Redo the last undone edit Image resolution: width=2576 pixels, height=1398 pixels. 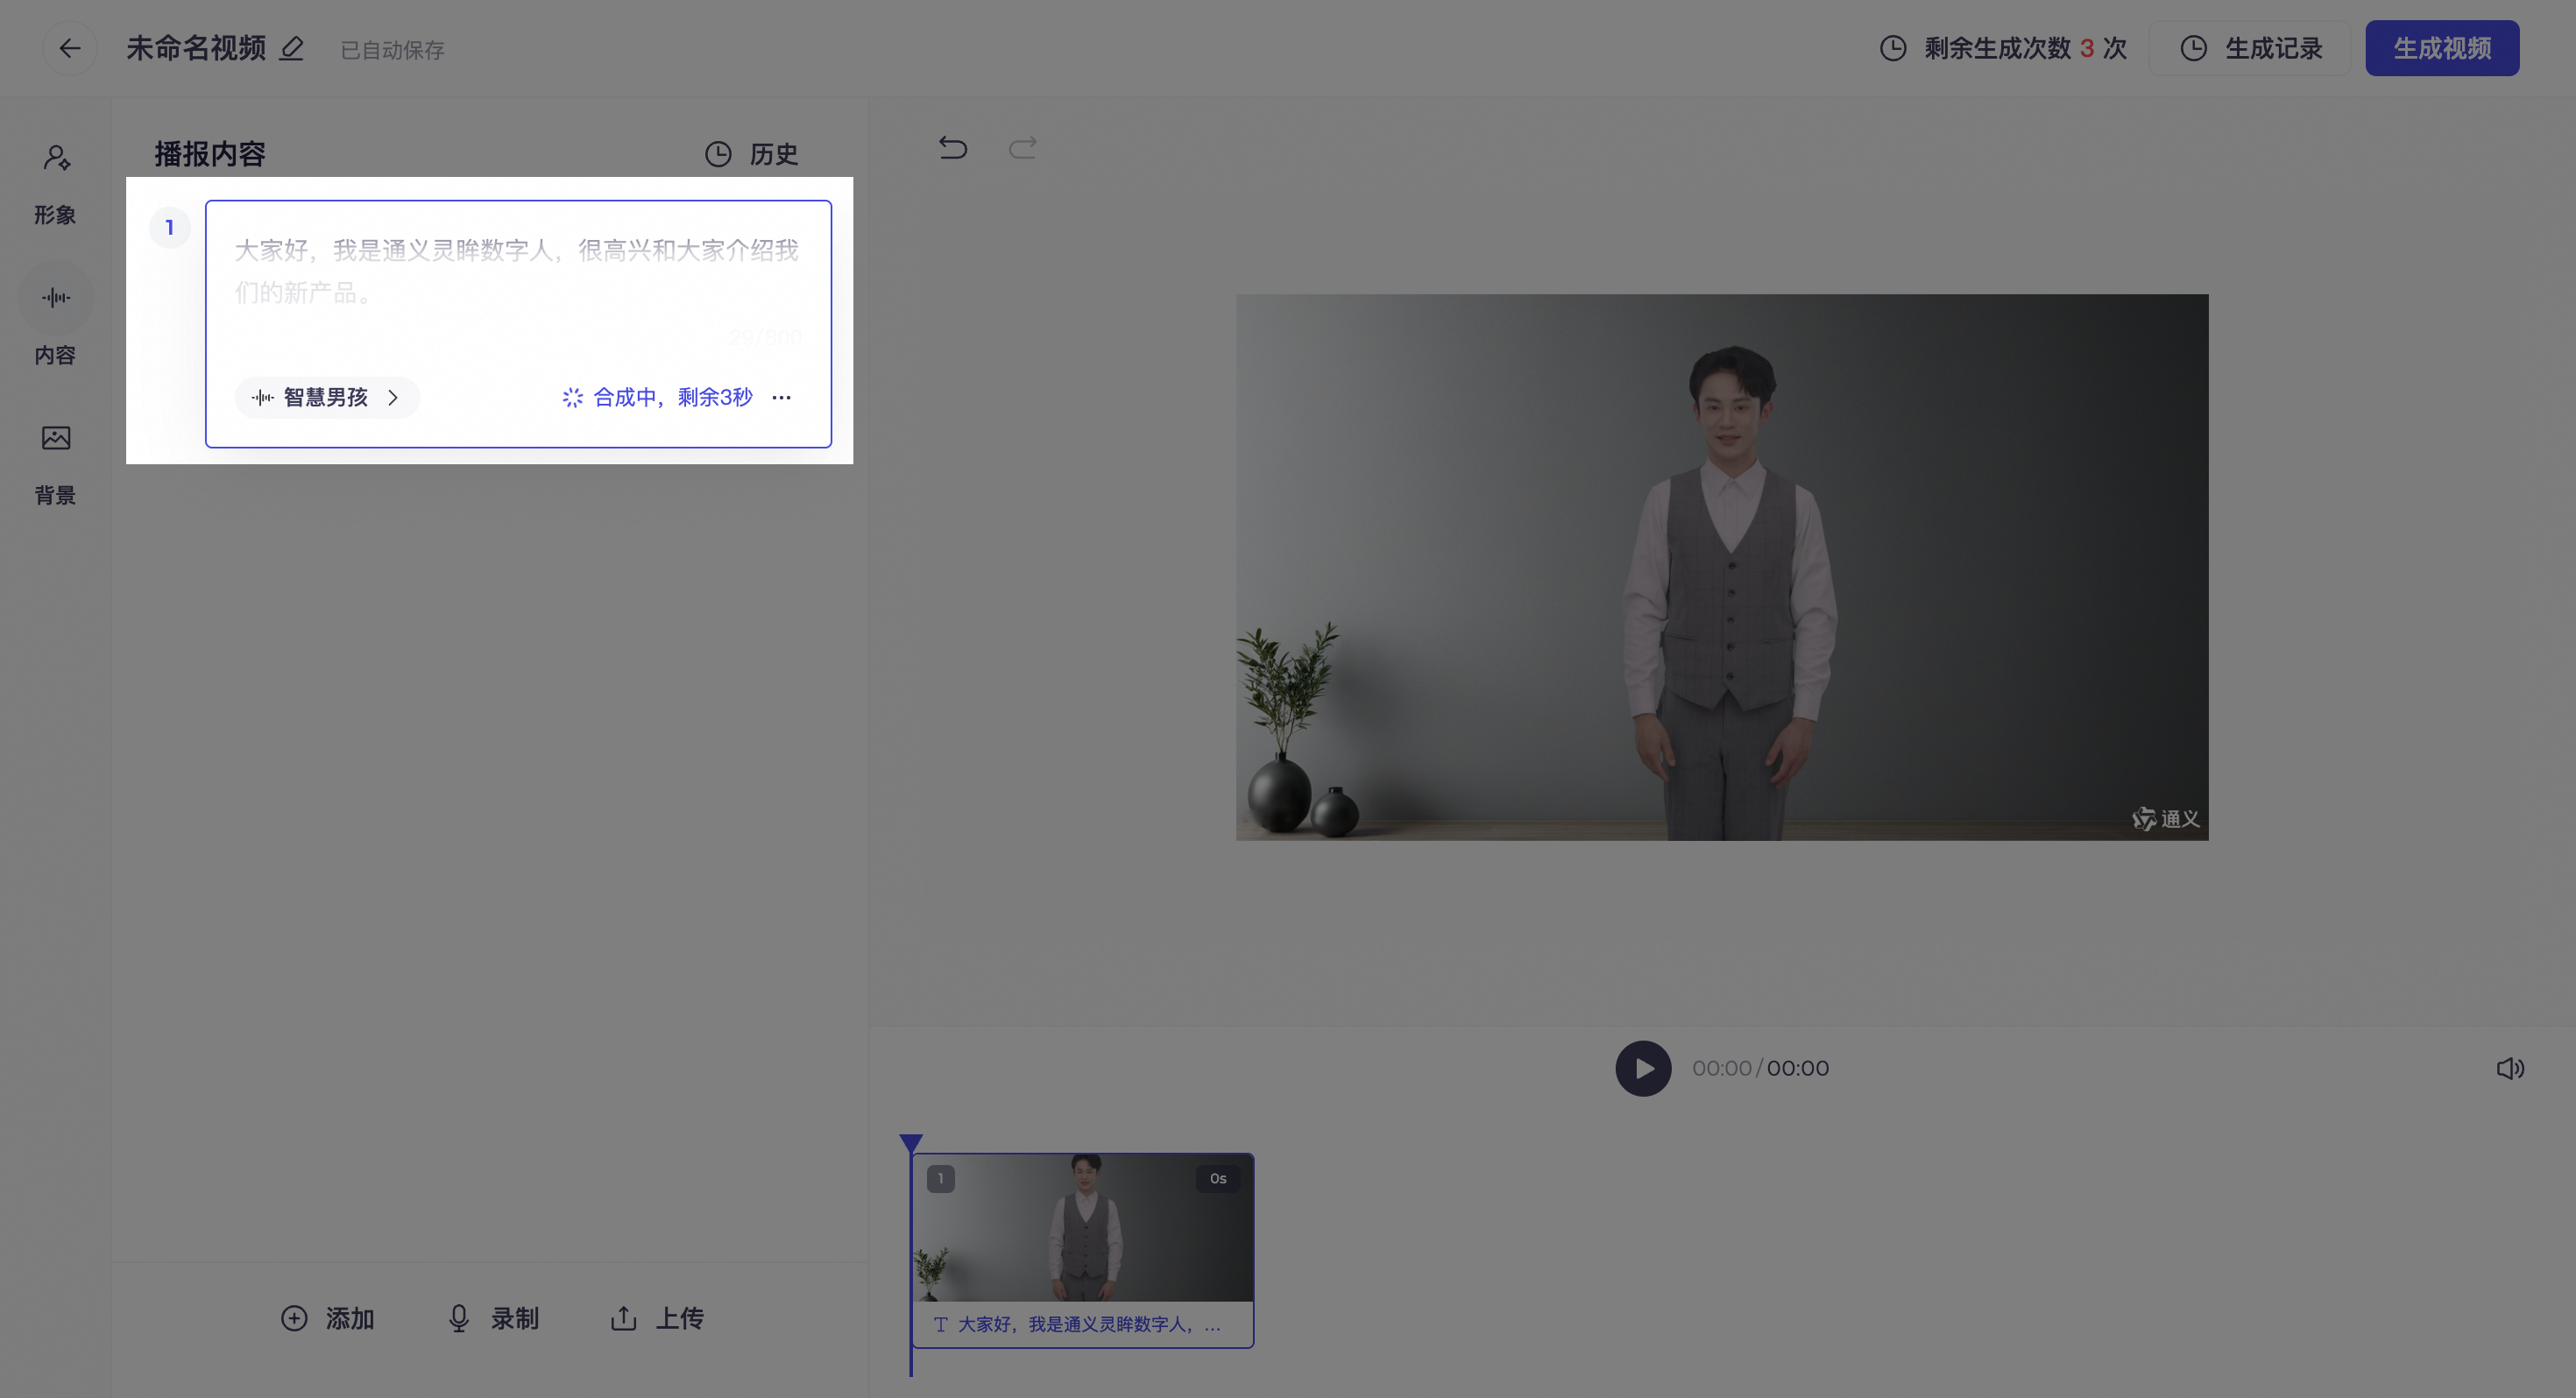coord(1022,148)
